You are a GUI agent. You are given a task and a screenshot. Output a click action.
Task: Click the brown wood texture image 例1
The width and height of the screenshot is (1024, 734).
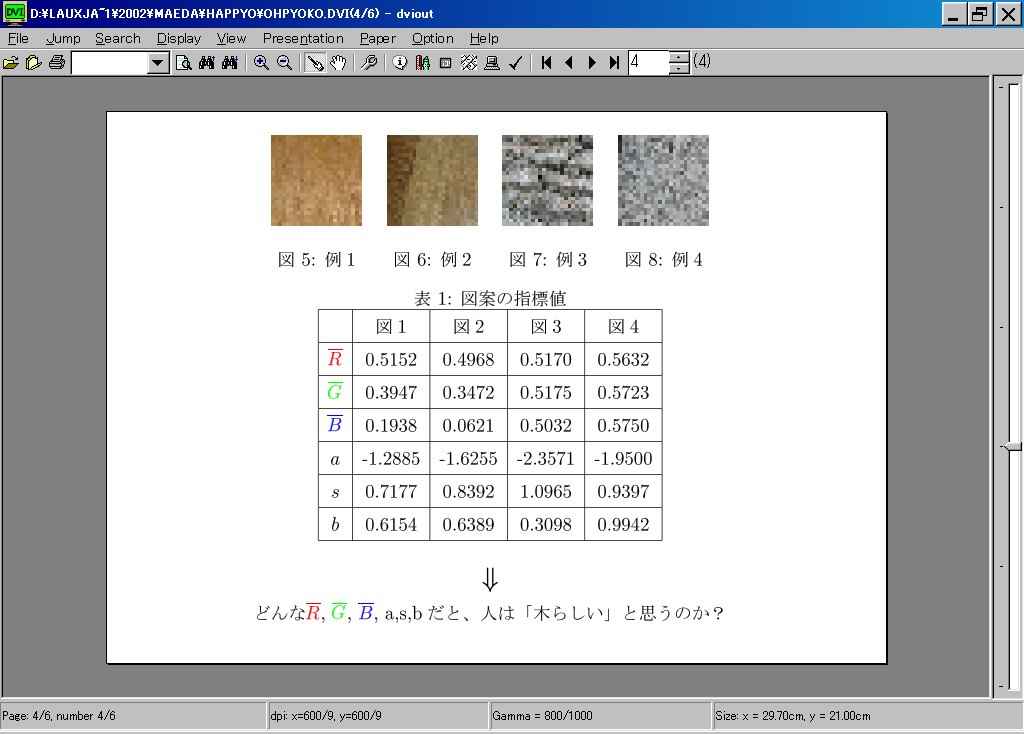coord(316,180)
